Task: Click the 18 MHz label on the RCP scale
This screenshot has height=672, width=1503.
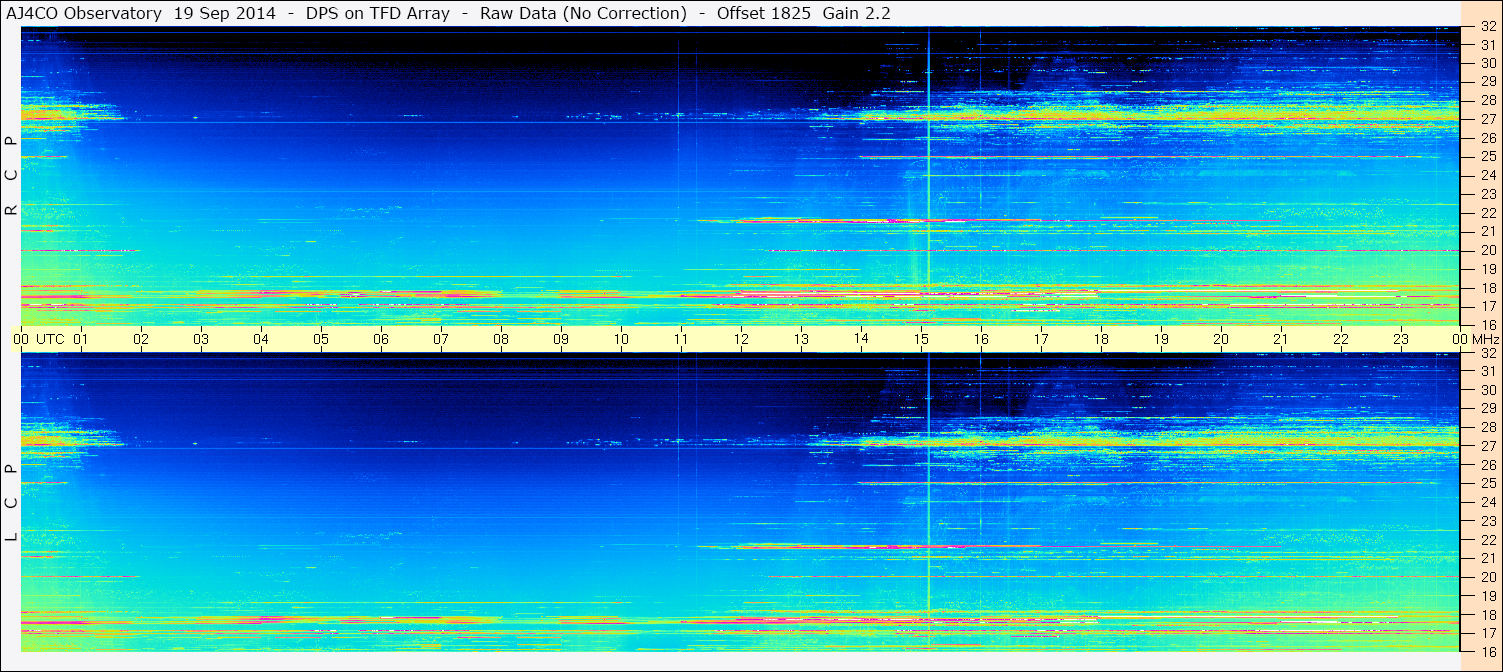Action: point(1488,288)
